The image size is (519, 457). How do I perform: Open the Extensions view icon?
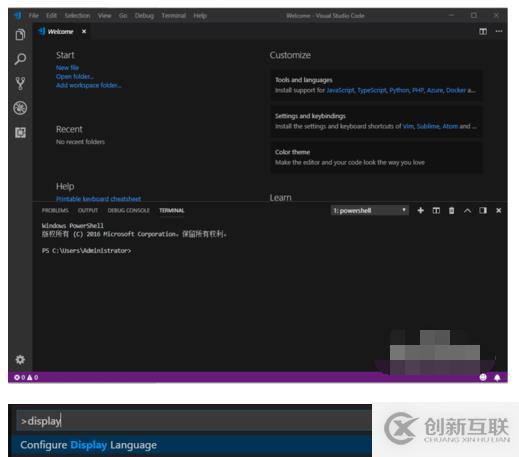coord(20,133)
